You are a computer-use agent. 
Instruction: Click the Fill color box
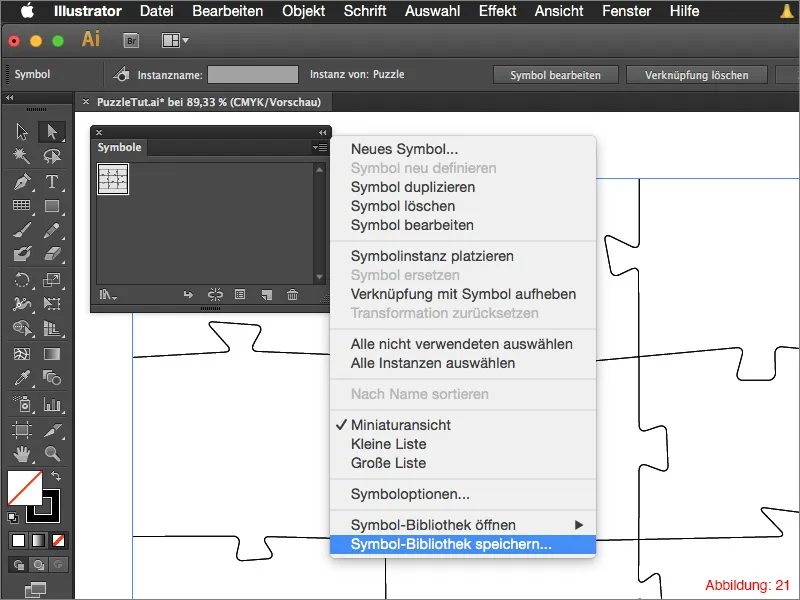pyautogui.click(x=24, y=488)
